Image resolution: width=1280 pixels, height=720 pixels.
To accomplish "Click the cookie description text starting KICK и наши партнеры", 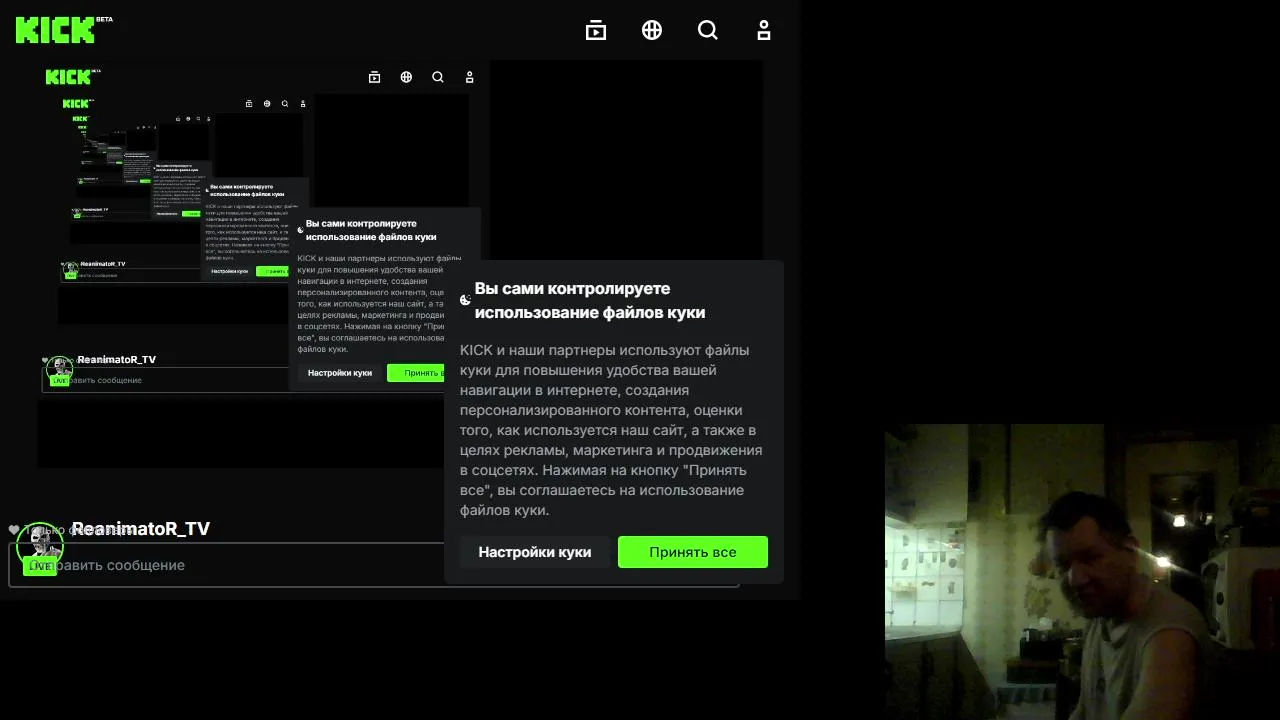I will tap(611, 430).
